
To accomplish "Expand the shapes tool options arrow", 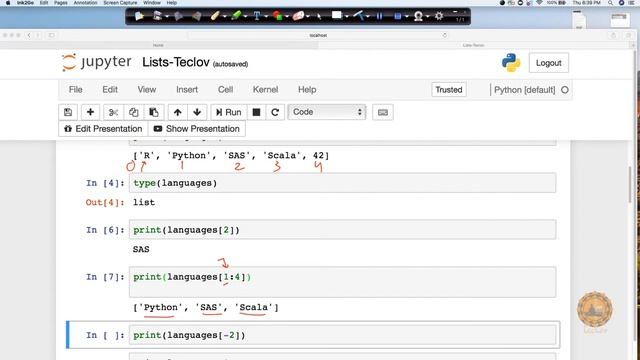I will click(x=287, y=17).
